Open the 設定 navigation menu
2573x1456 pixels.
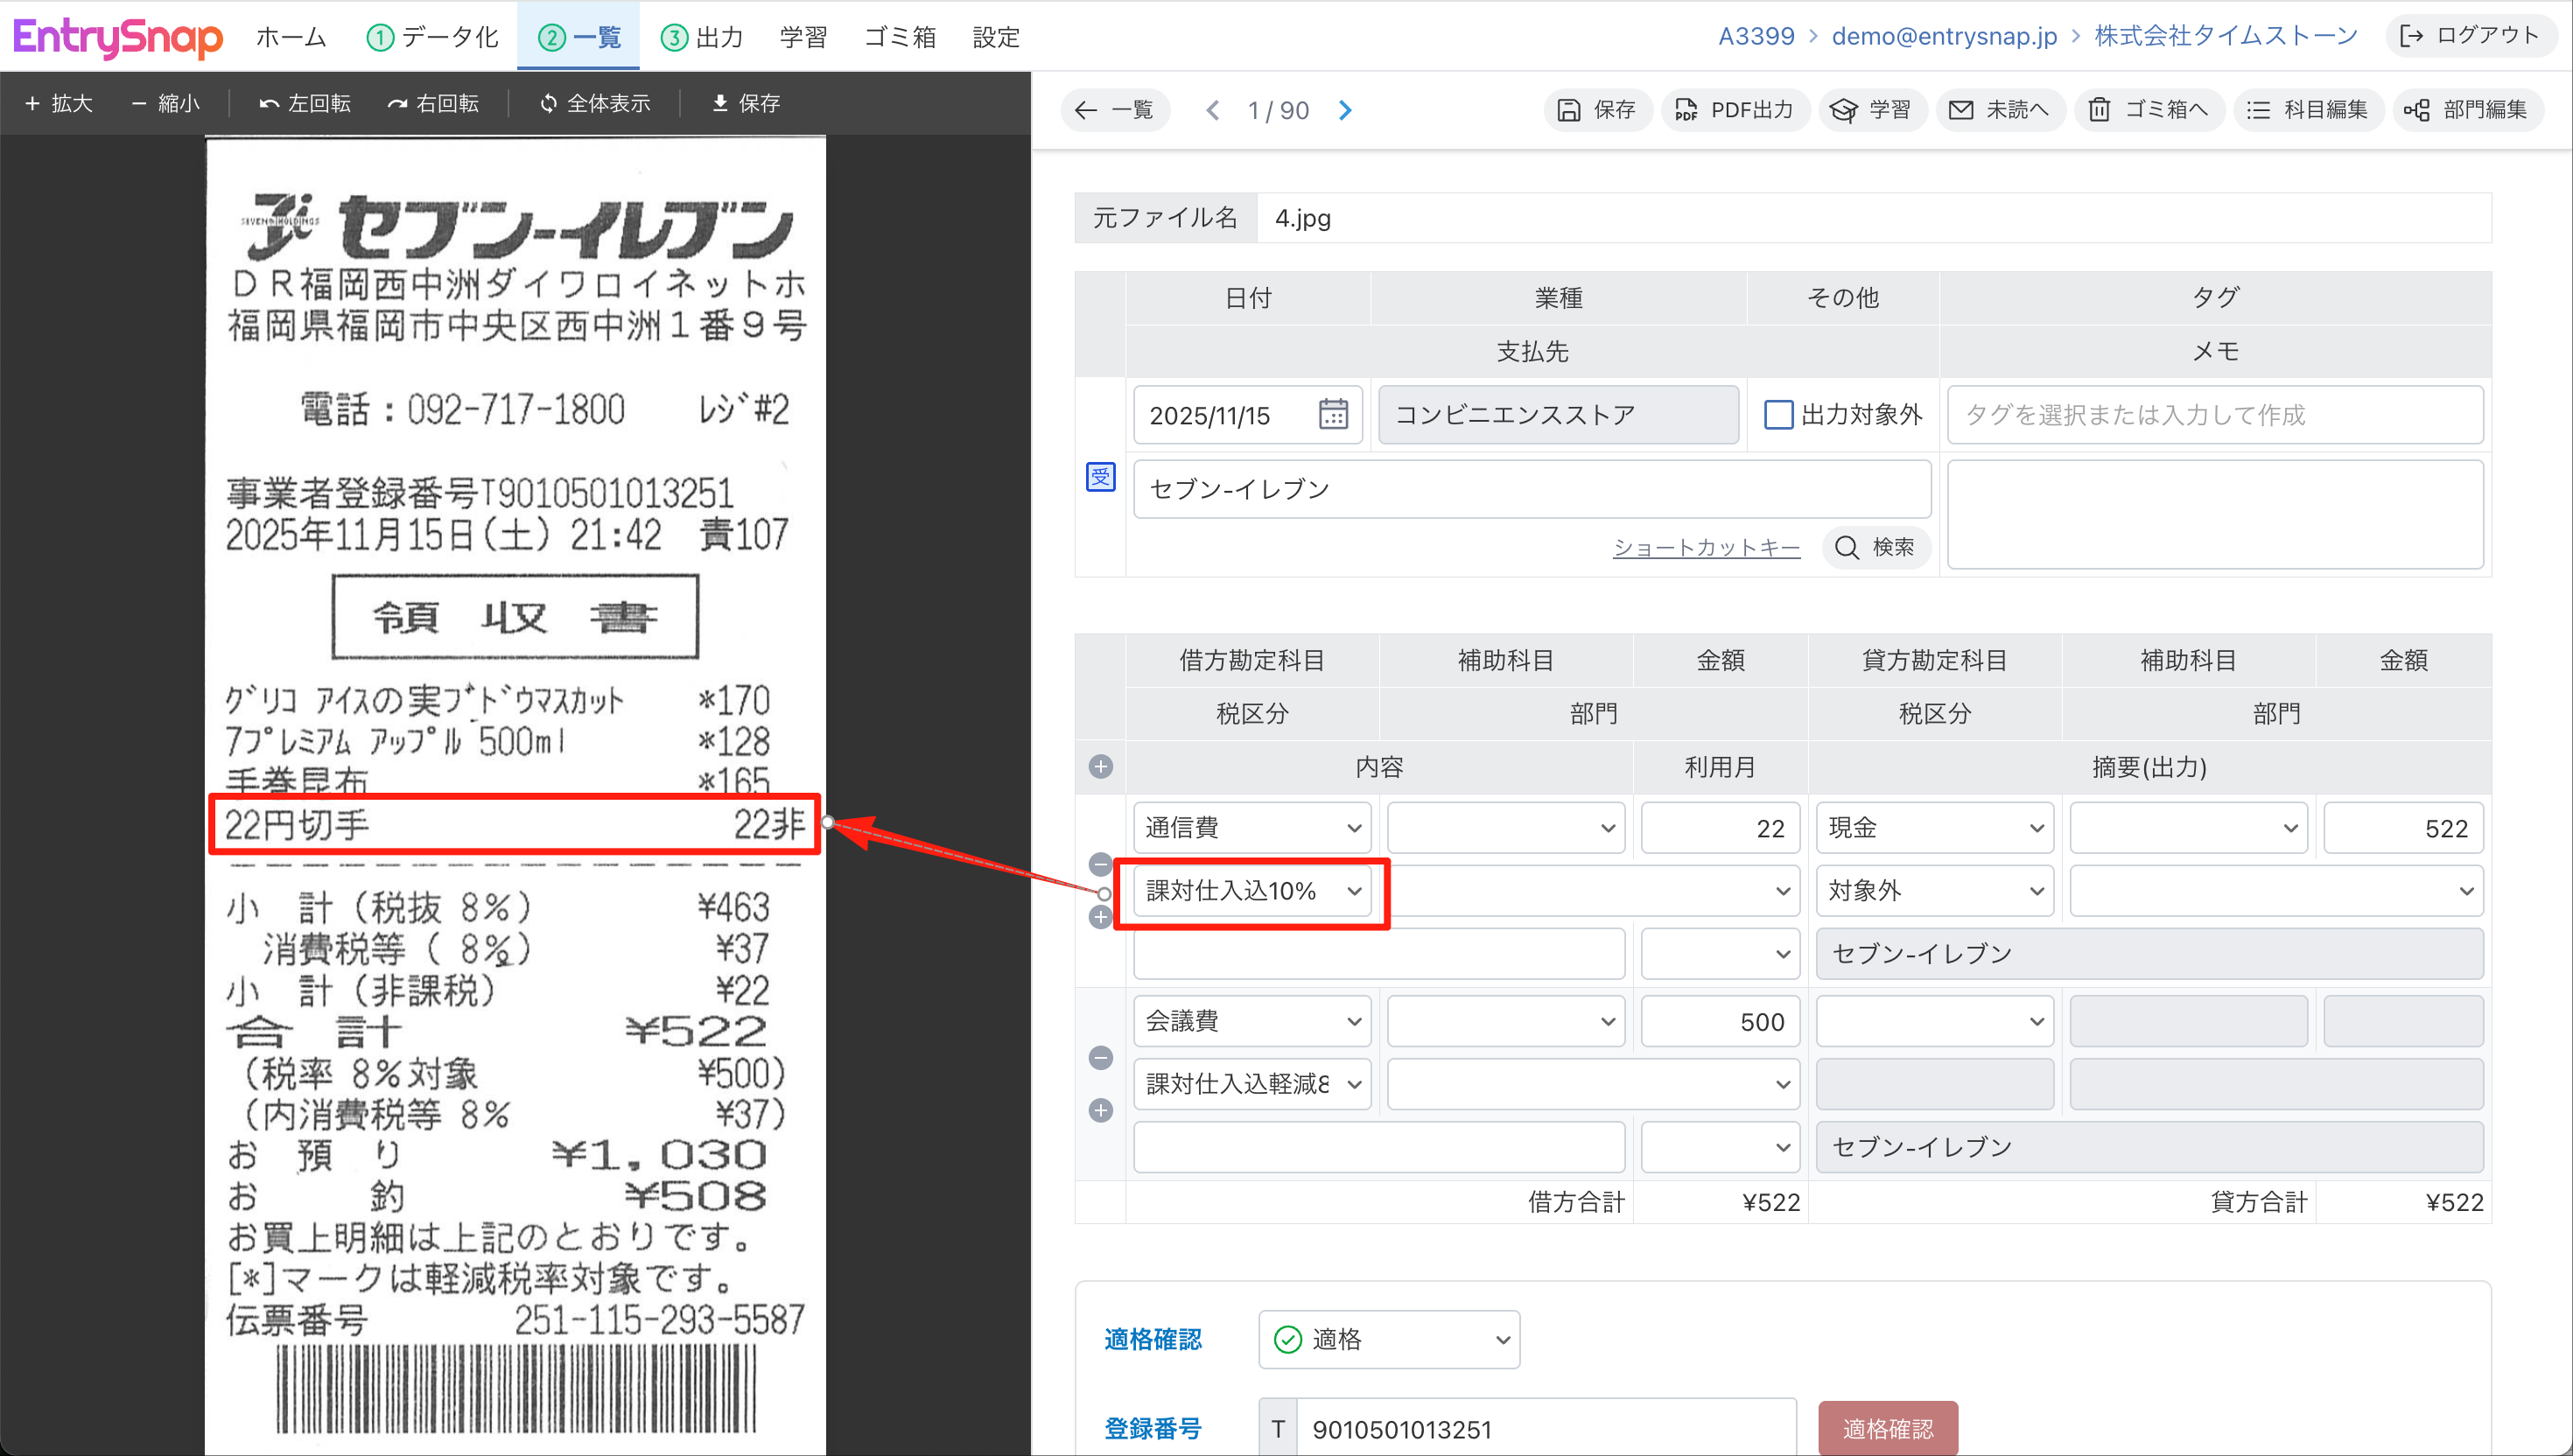(x=996, y=37)
